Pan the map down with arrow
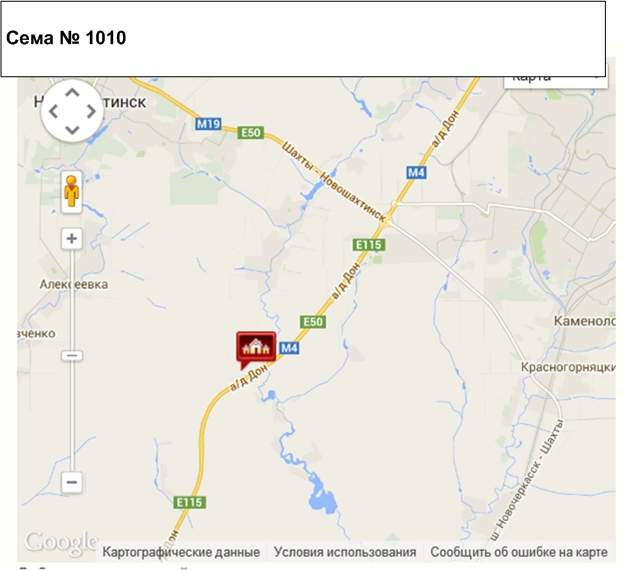624x570 pixels. [72, 129]
